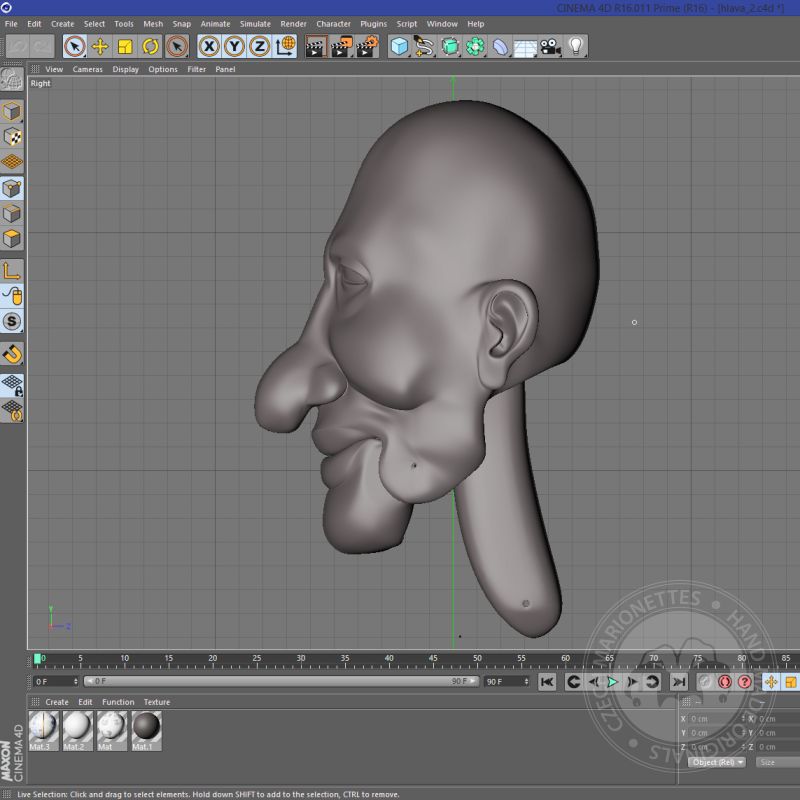Image resolution: width=800 pixels, height=800 pixels.
Task: Open the Object (Rel) coordinate dropdown
Action: click(717, 762)
